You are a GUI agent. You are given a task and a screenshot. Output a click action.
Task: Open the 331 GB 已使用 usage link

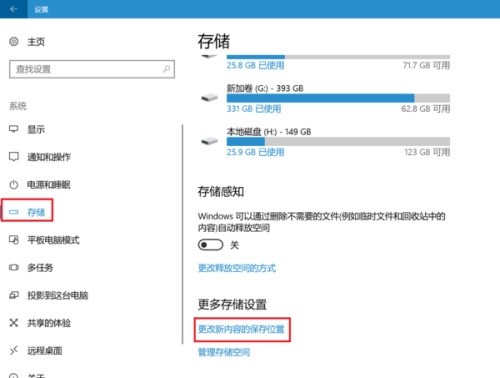254,109
